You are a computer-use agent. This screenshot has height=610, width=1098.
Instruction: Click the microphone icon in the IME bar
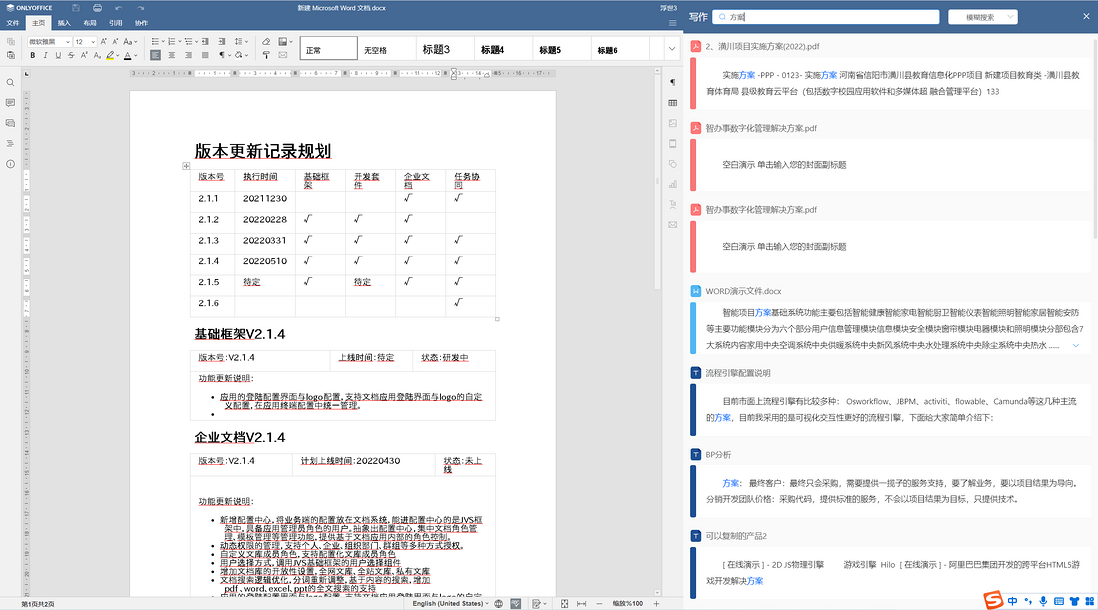tap(1043, 601)
